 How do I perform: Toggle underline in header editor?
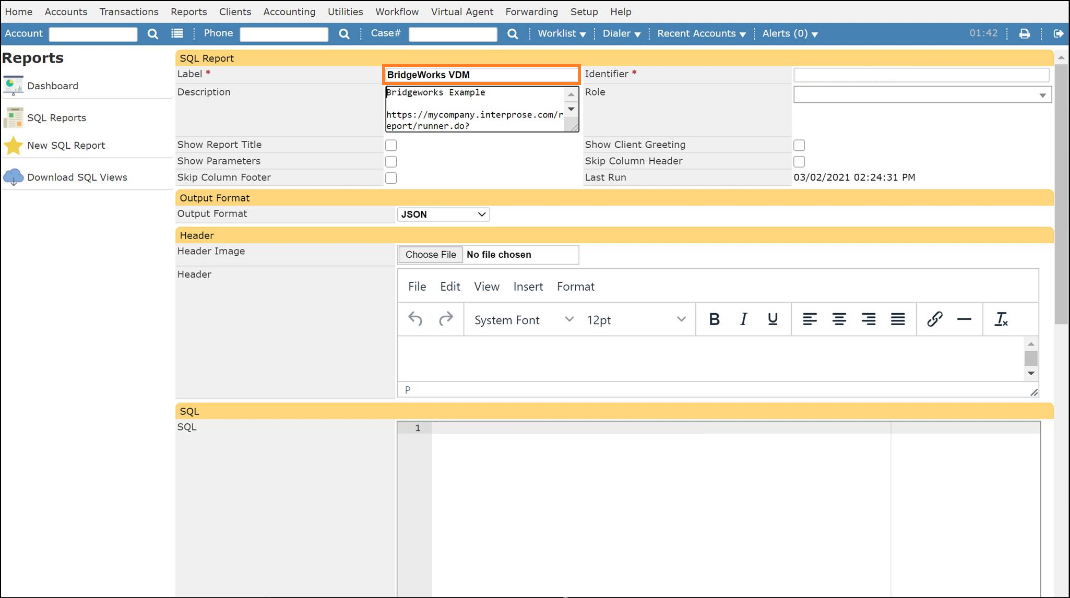coord(772,319)
